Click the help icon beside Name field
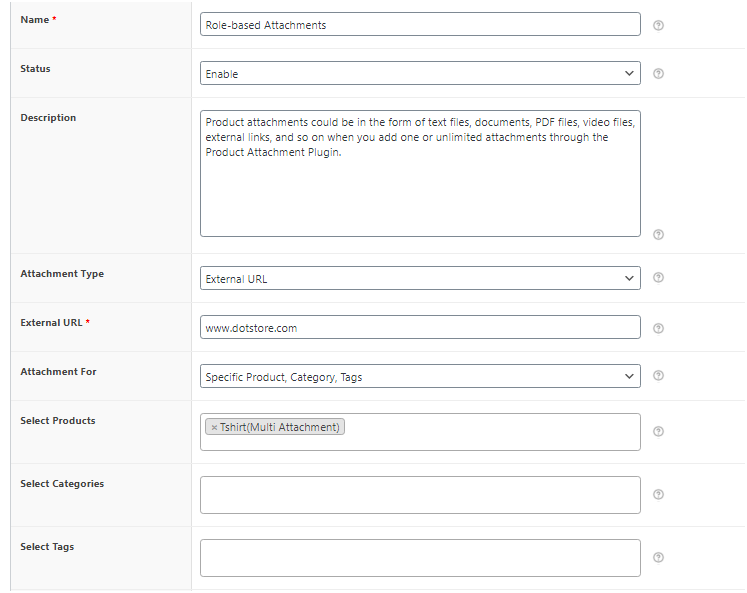The width and height of the screenshot is (747, 593). pos(658,25)
